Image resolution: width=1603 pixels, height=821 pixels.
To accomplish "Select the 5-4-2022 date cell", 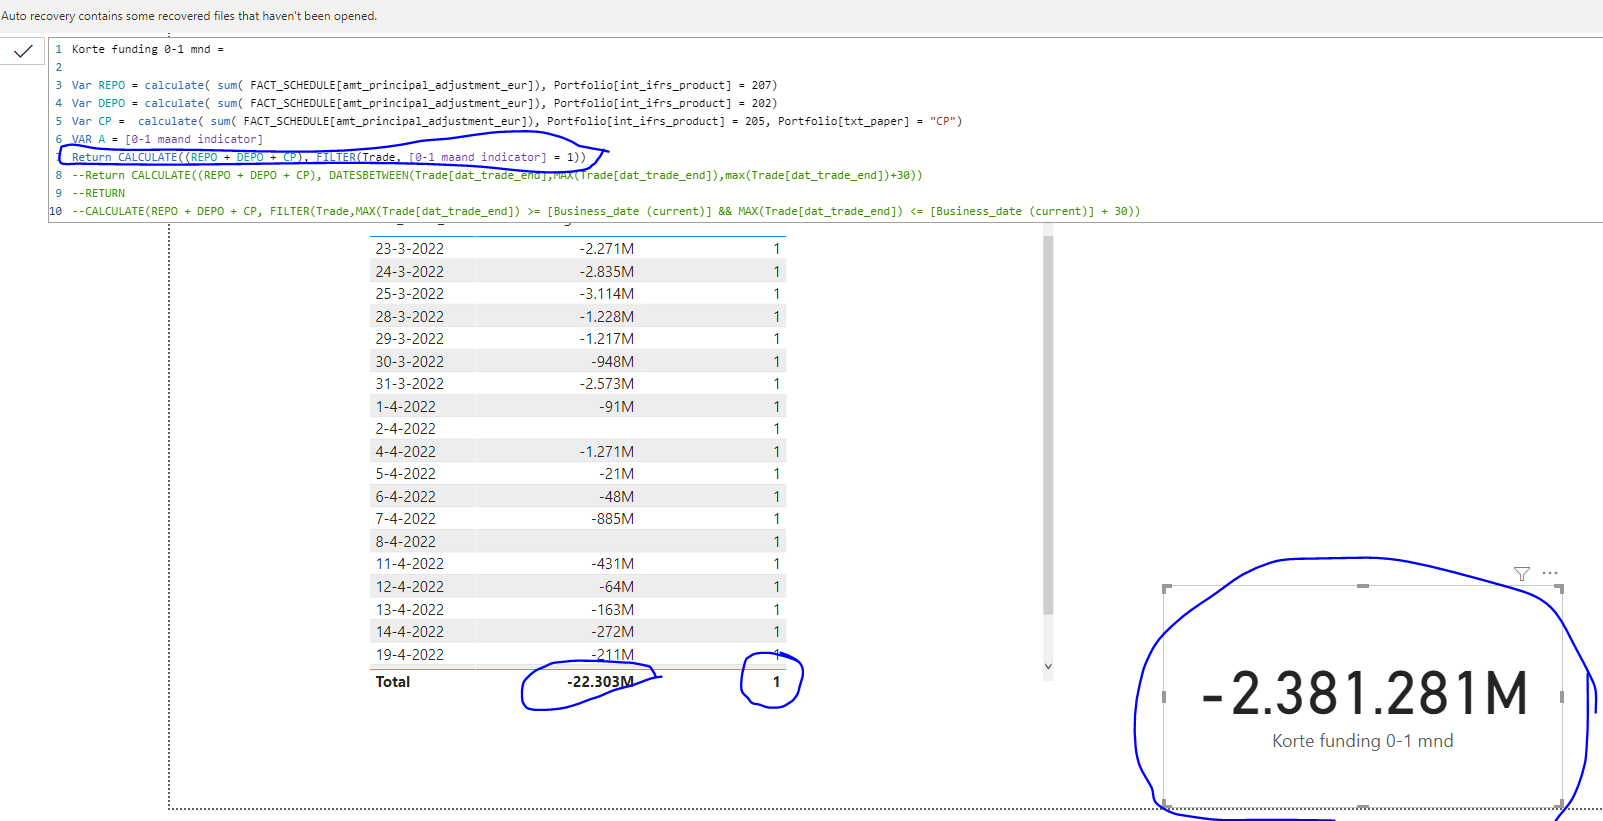I will 406,474.
